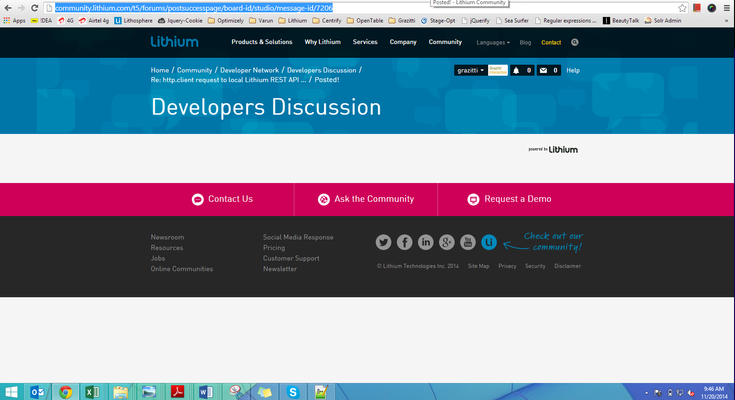Open the Customer Support footer link

[x=291, y=258]
